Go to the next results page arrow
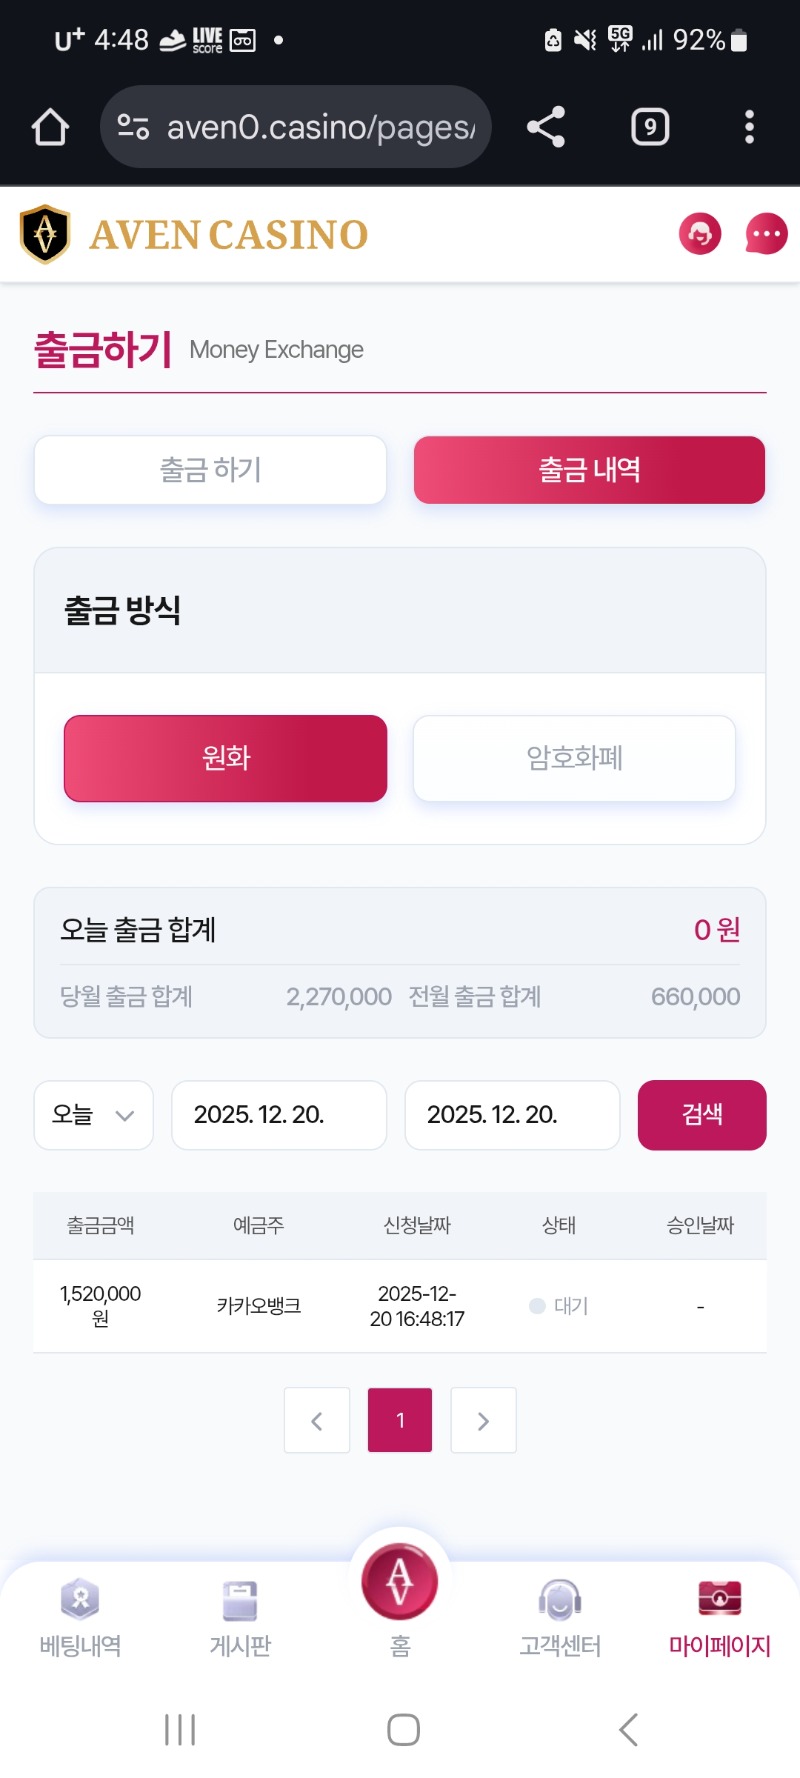800x1778 pixels. [483, 1420]
